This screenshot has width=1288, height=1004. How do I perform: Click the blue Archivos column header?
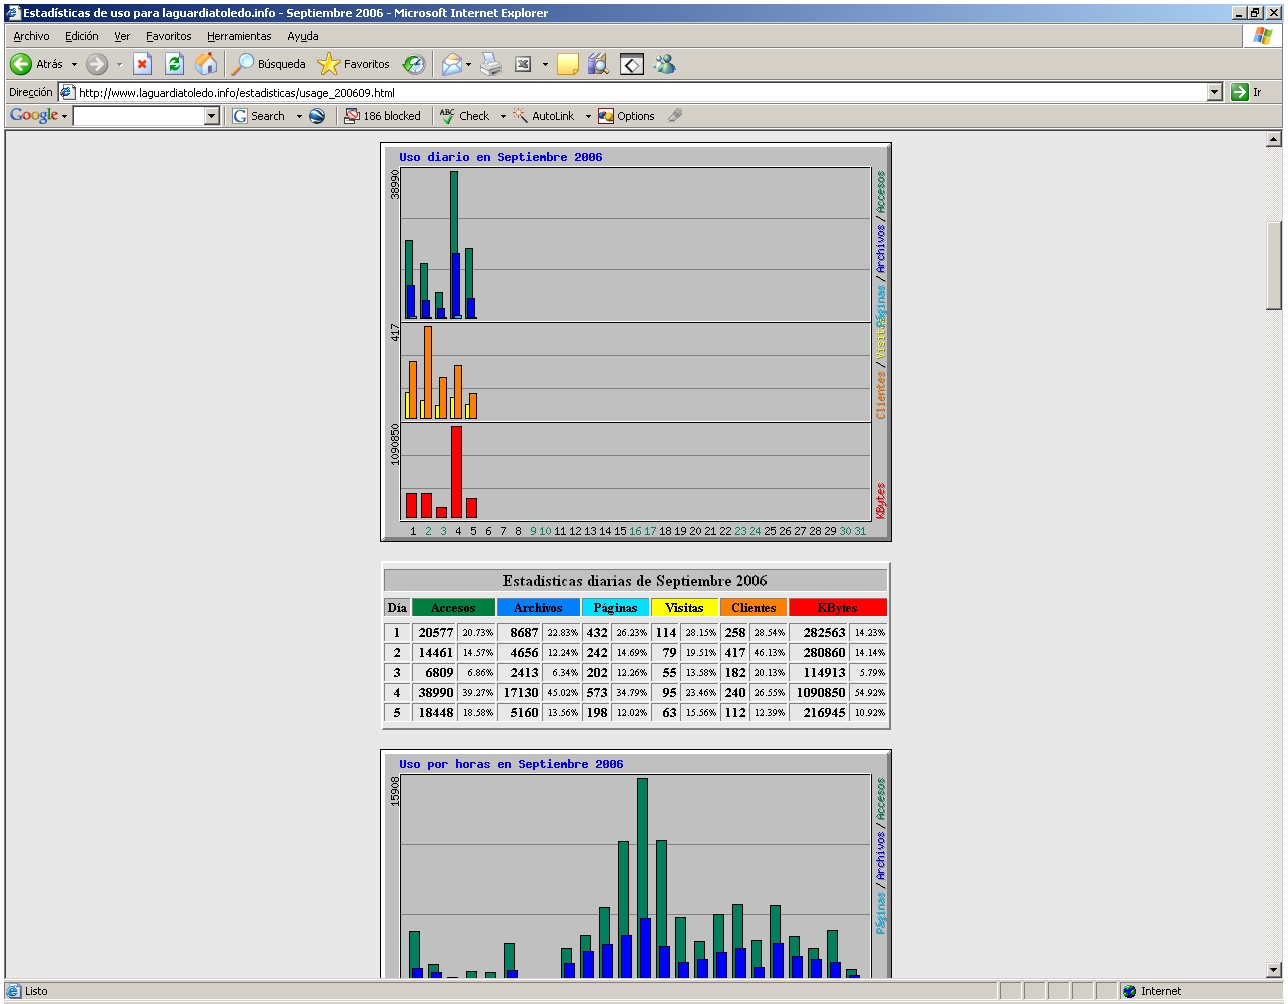(538, 608)
